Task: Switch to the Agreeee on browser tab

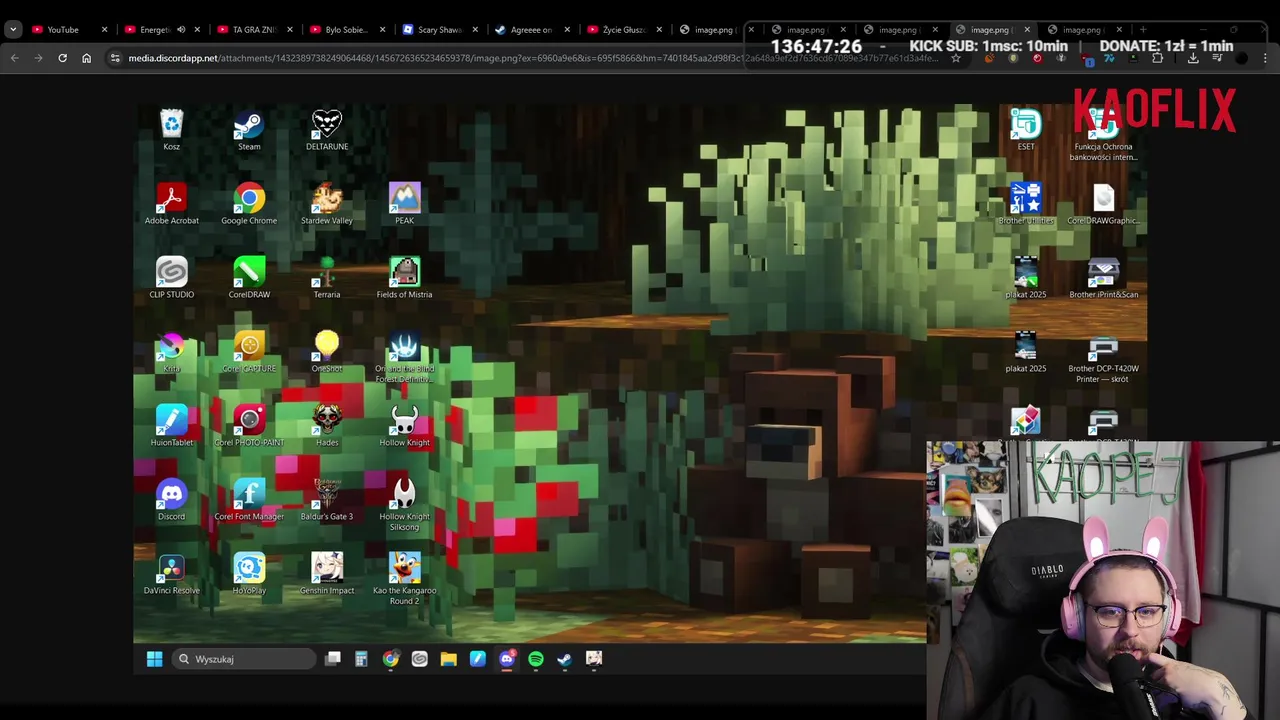Action: pos(531,29)
